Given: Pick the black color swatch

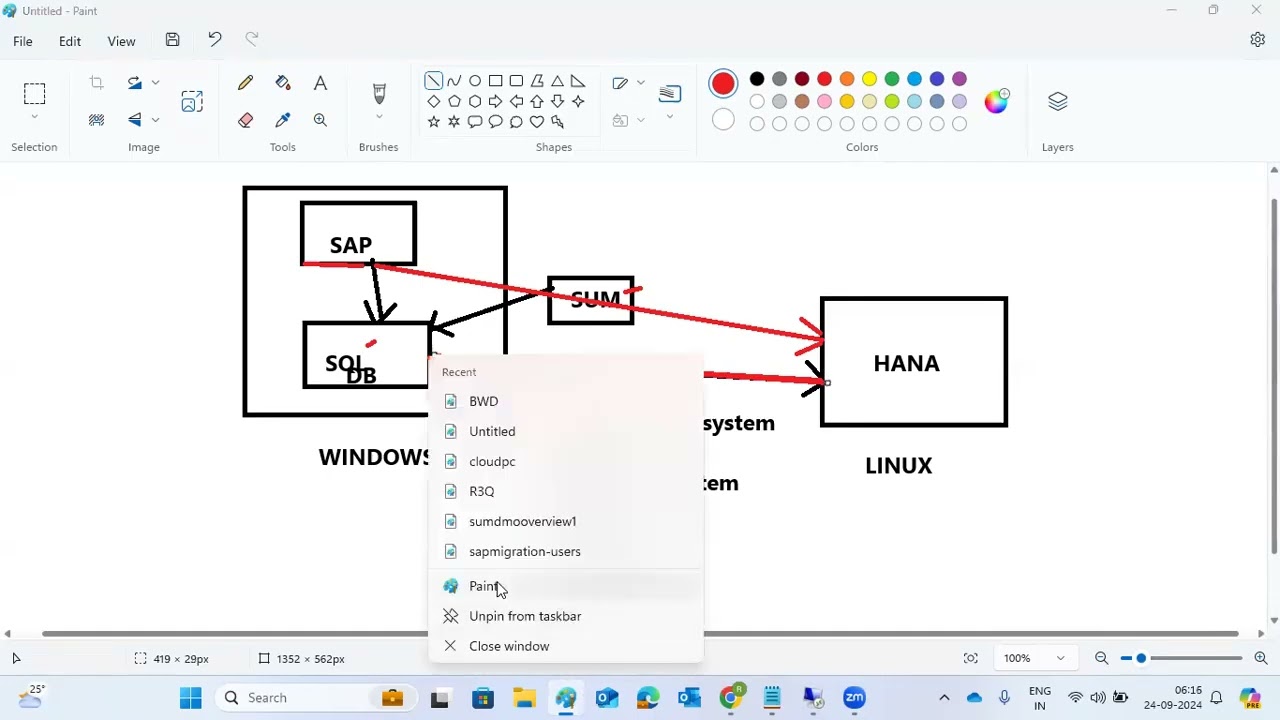Looking at the screenshot, I should point(757,79).
